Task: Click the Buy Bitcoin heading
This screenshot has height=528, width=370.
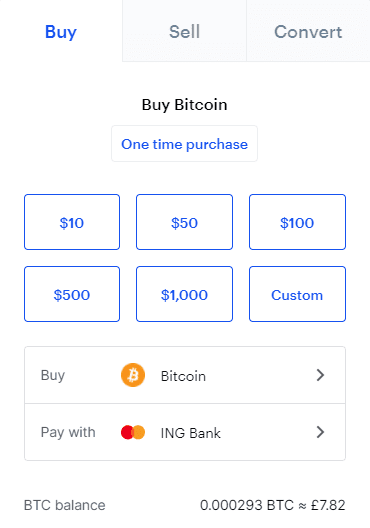Action: point(184,105)
